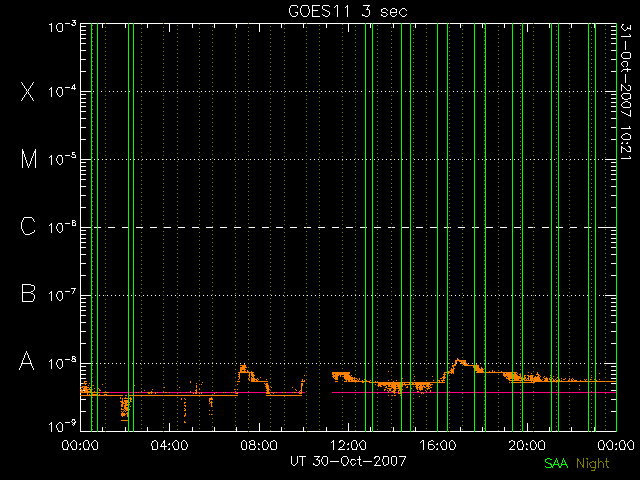Click the 16:00 time axis label

point(438,445)
